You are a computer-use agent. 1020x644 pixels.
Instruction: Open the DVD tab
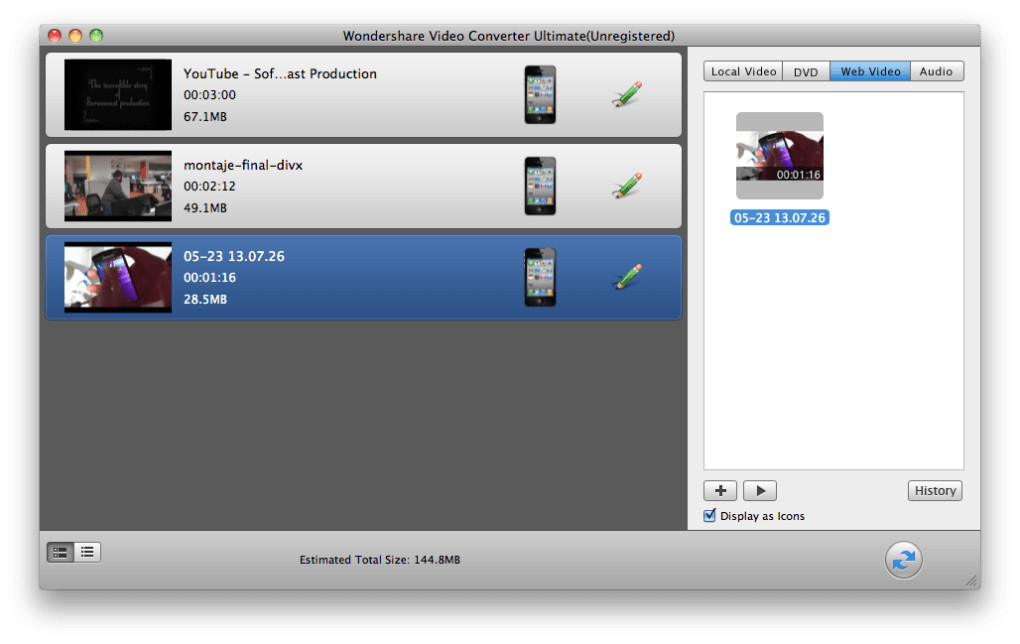[x=805, y=72]
